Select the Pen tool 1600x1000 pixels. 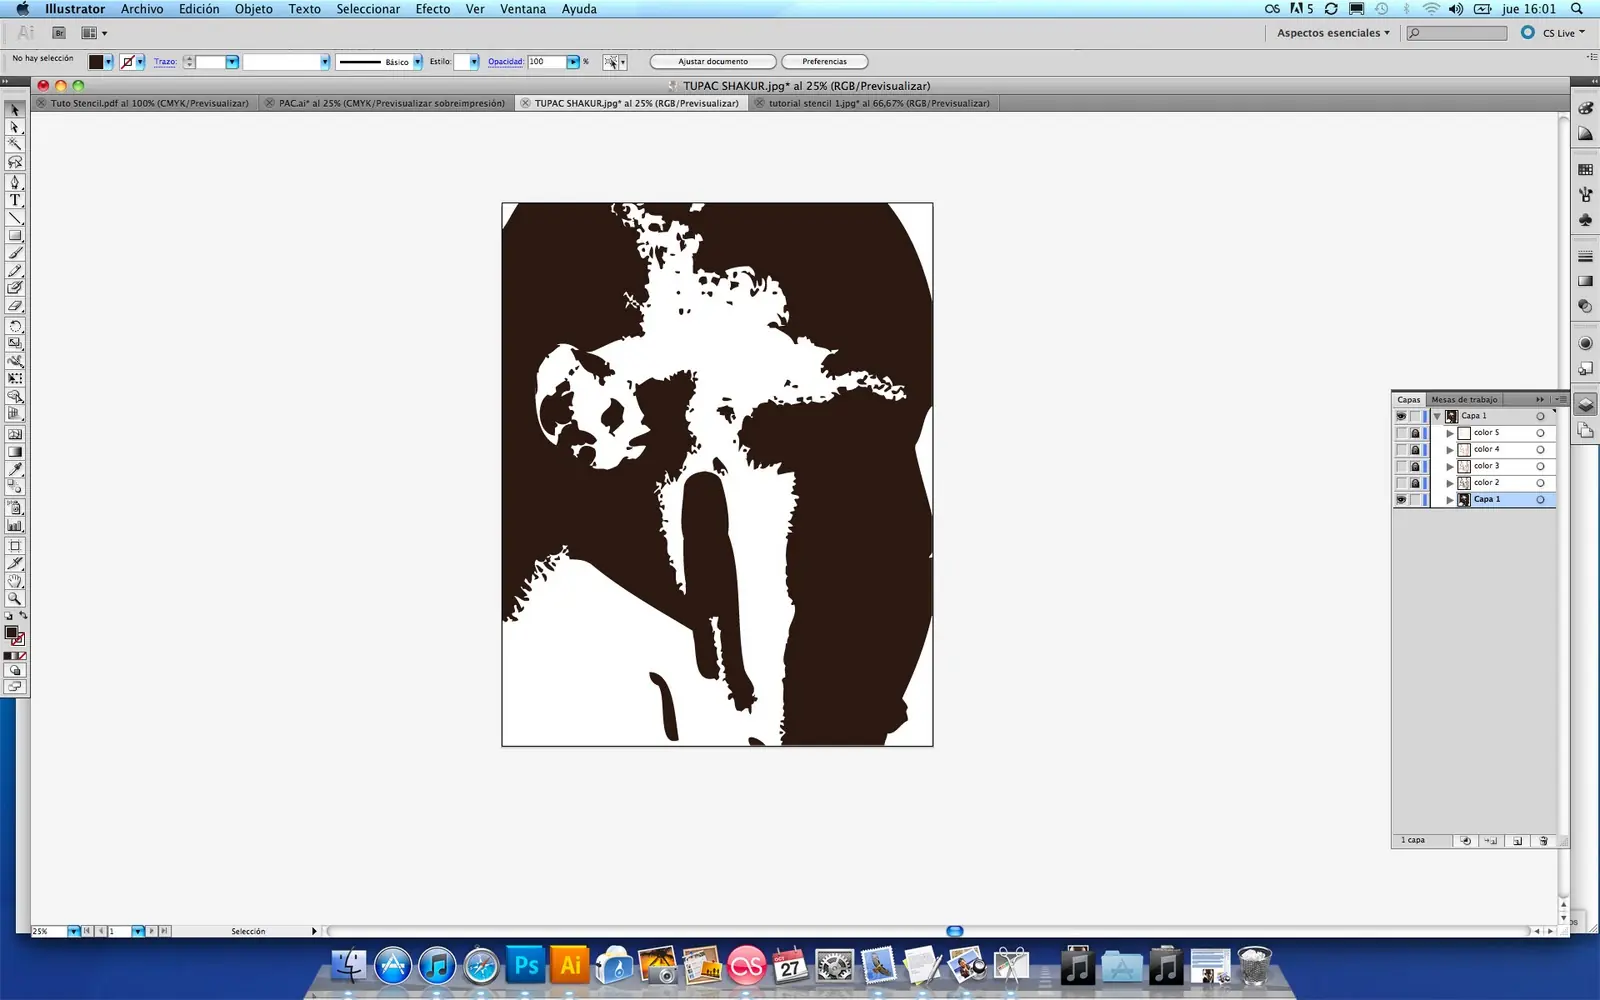(15, 182)
